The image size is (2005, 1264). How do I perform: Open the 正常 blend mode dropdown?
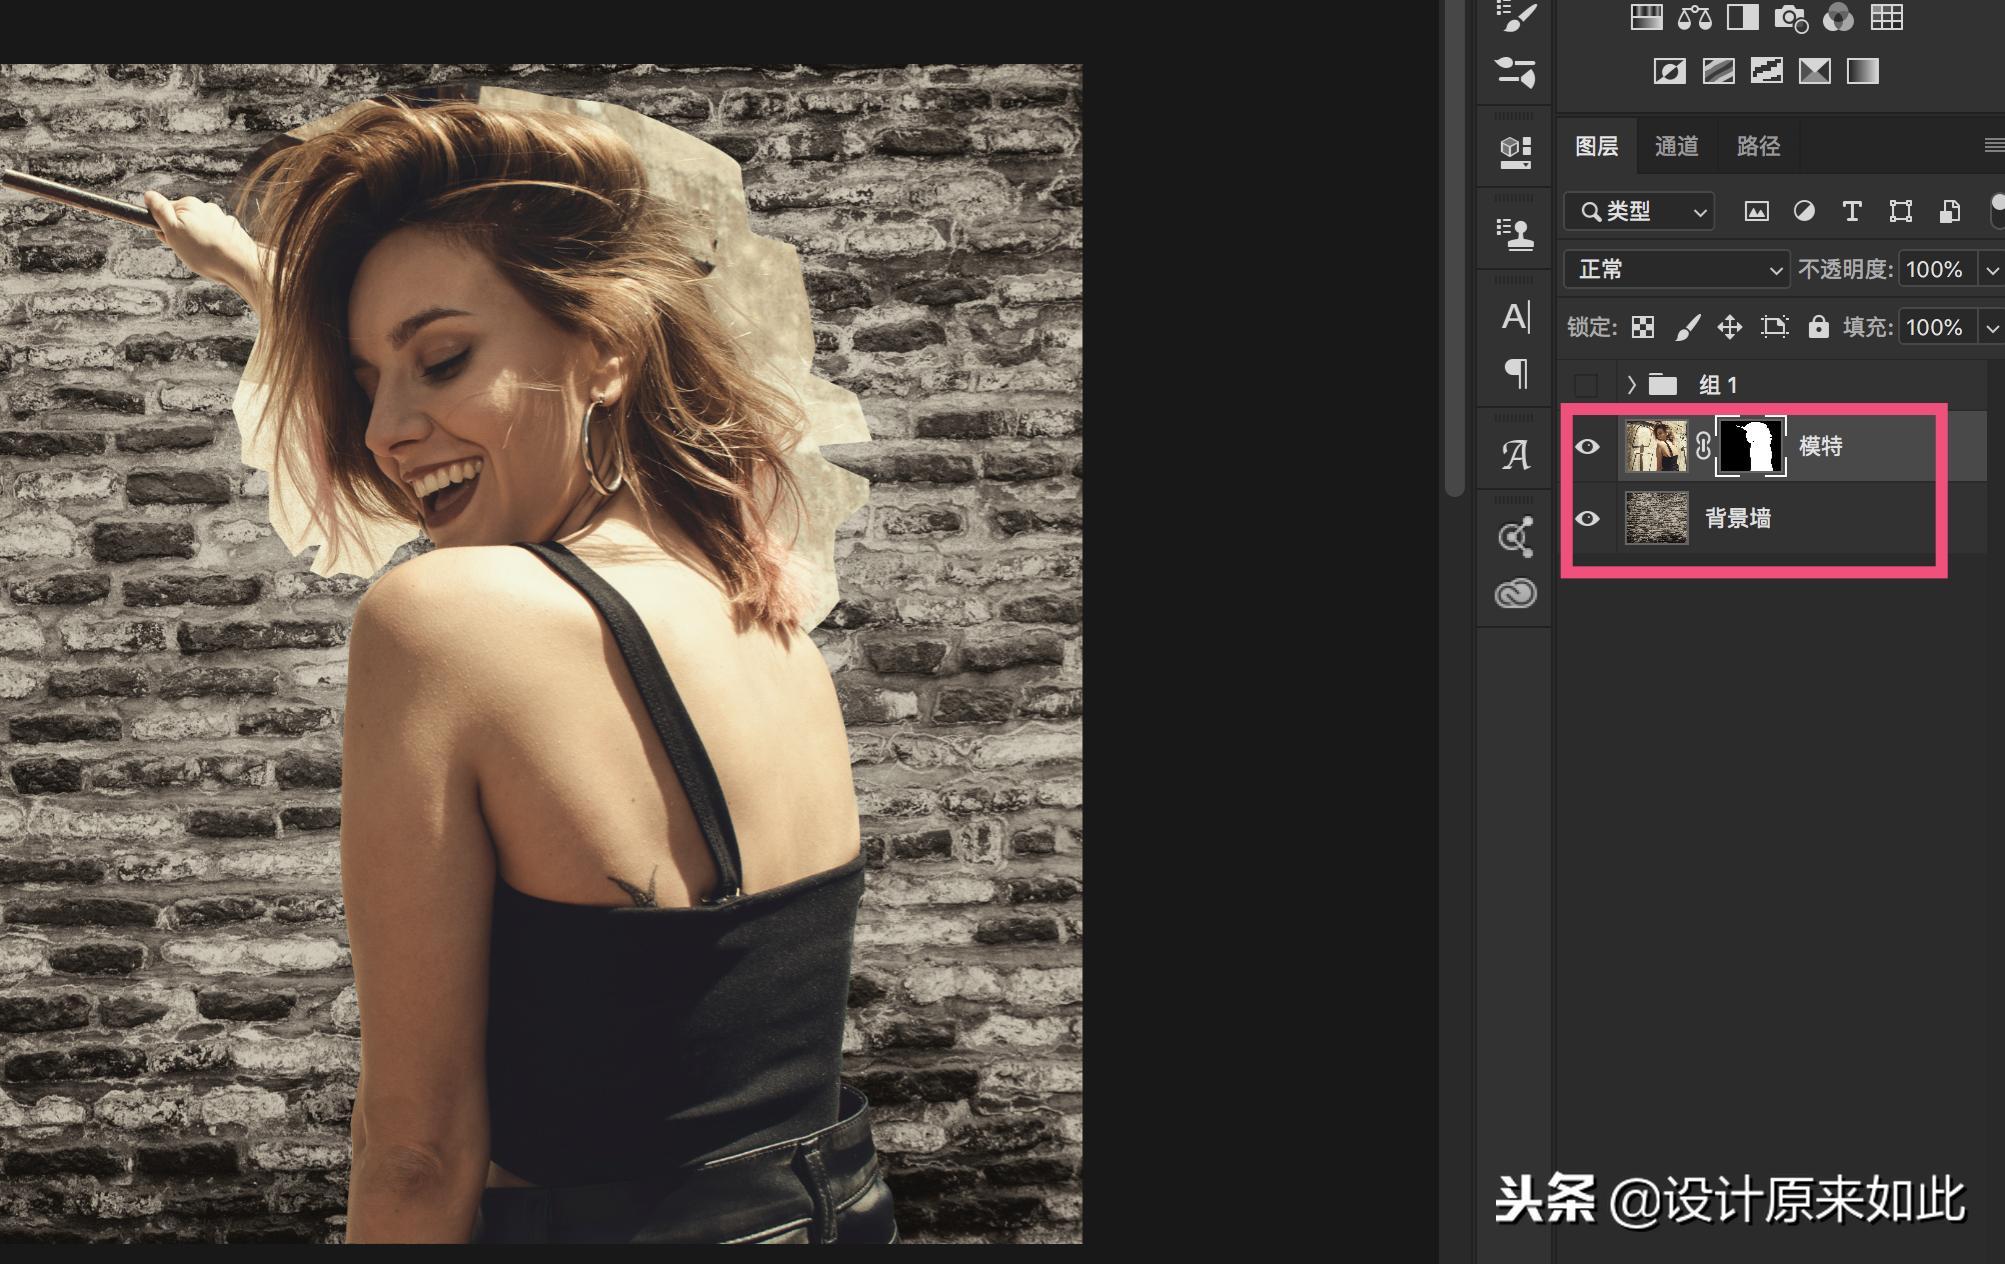[1676, 269]
